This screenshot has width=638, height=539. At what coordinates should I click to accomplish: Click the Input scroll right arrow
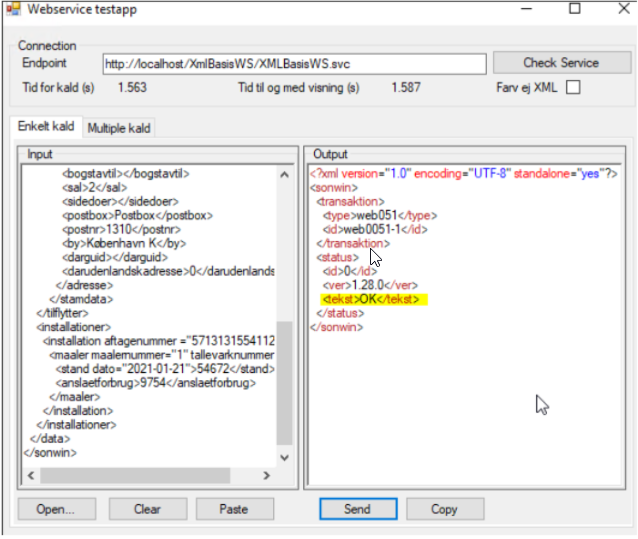(267, 475)
